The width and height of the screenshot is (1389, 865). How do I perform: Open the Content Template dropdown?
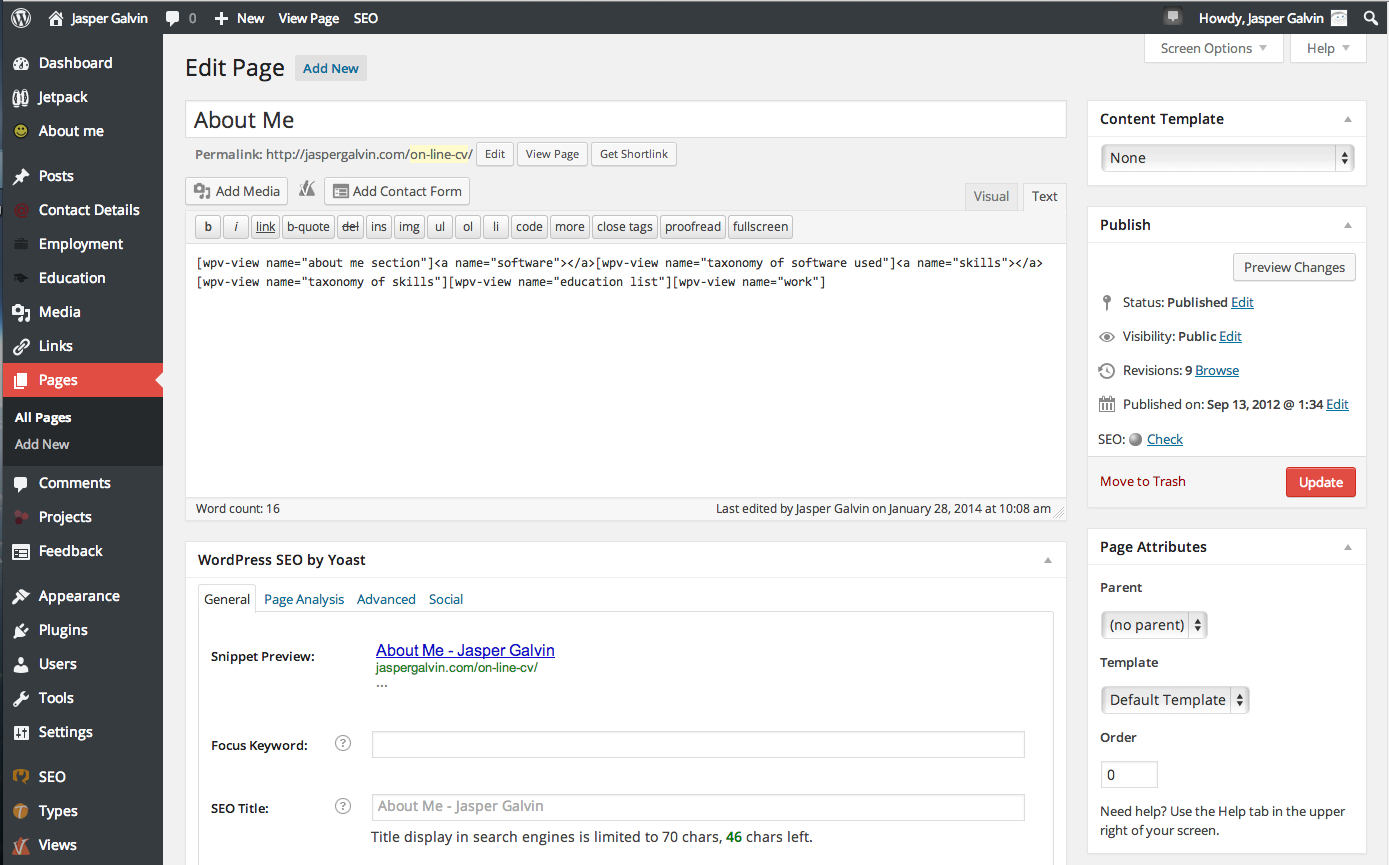1226,158
